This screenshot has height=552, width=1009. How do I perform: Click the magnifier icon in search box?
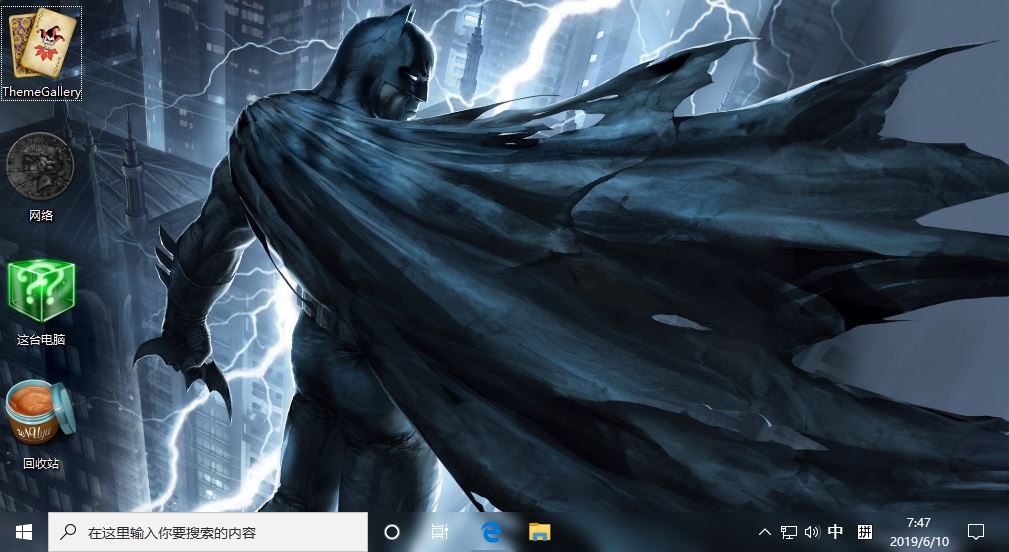coord(68,532)
